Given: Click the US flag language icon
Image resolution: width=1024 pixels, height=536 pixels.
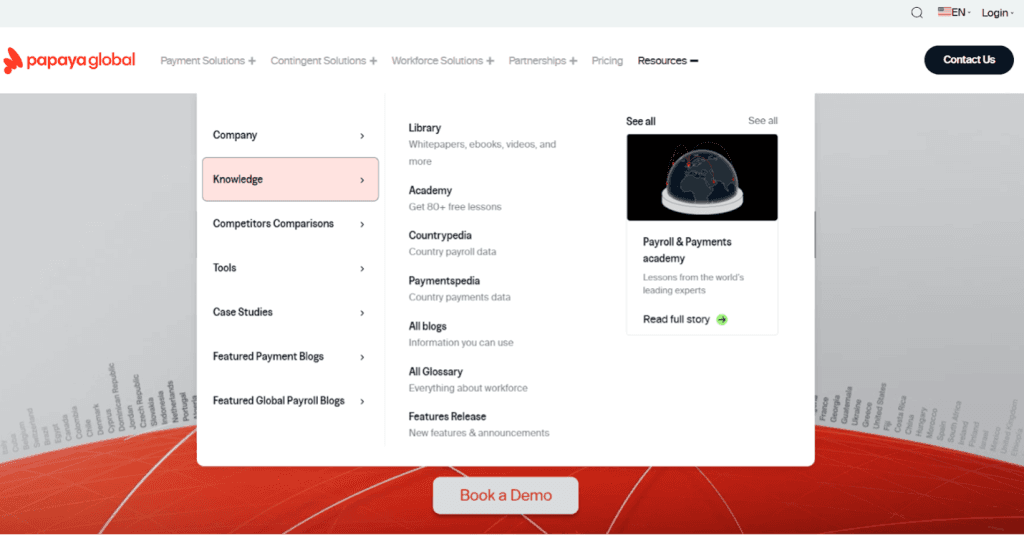Looking at the screenshot, I should click(x=945, y=12).
